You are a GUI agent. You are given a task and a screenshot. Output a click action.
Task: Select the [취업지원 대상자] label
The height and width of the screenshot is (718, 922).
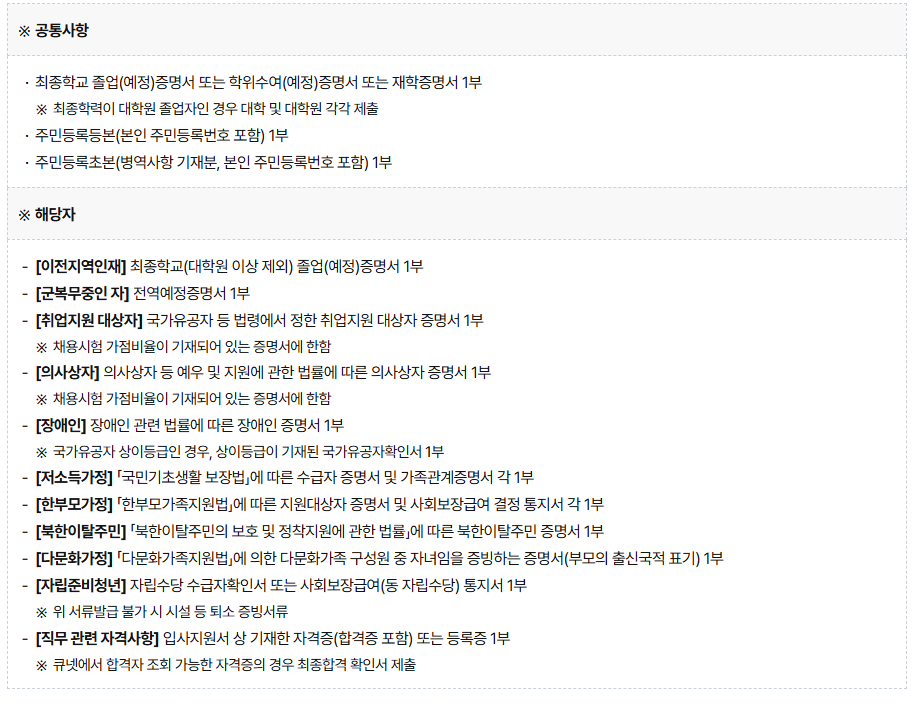pos(88,319)
